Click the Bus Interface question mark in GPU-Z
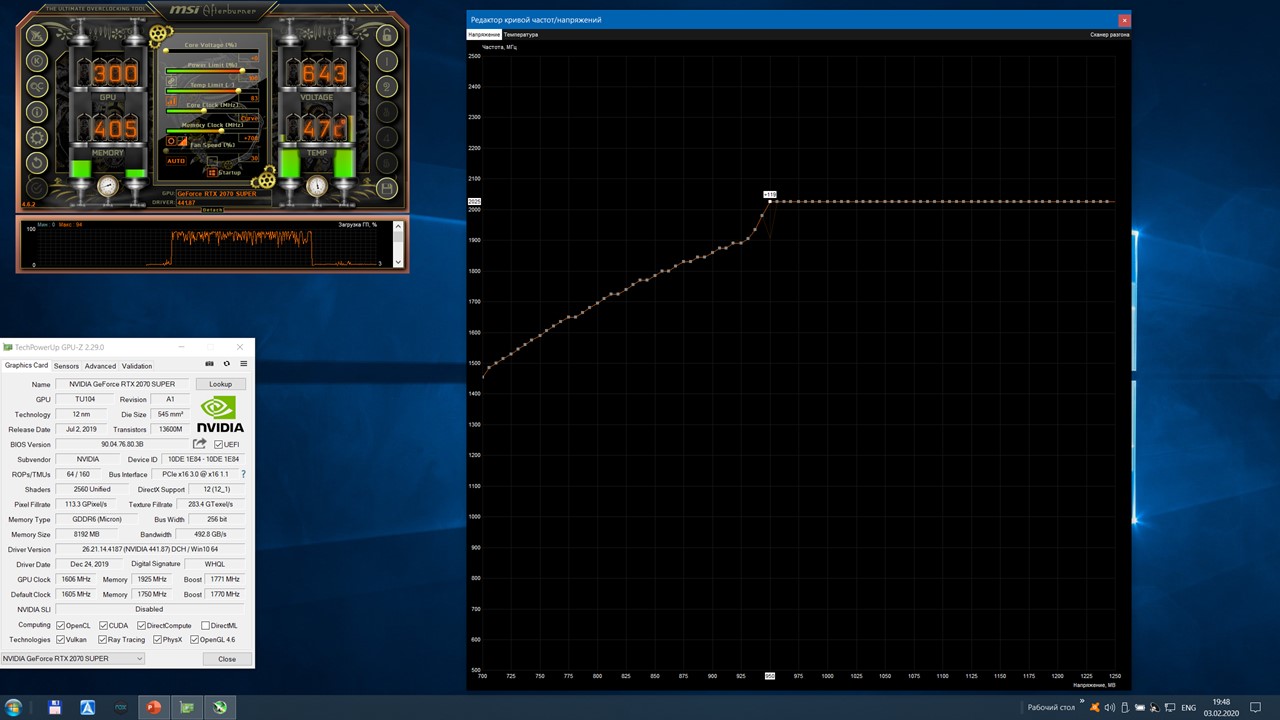The height and width of the screenshot is (720, 1280). pos(243,474)
